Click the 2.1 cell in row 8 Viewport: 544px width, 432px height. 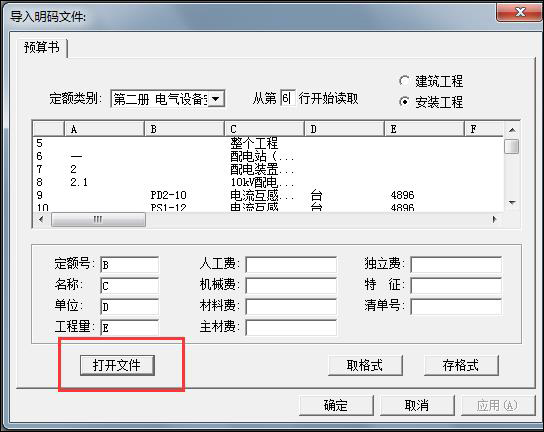79,182
